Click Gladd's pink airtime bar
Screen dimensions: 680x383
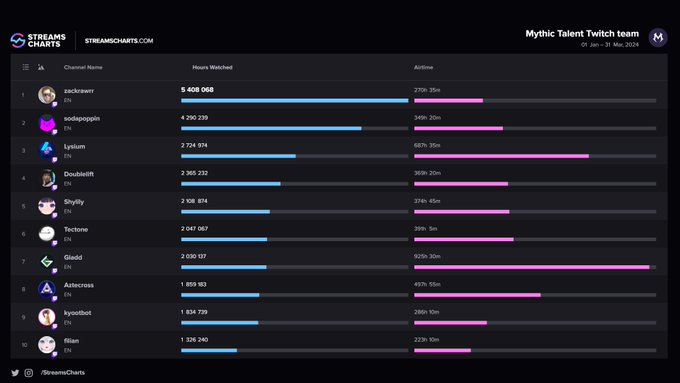pyautogui.click(x=532, y=267)
